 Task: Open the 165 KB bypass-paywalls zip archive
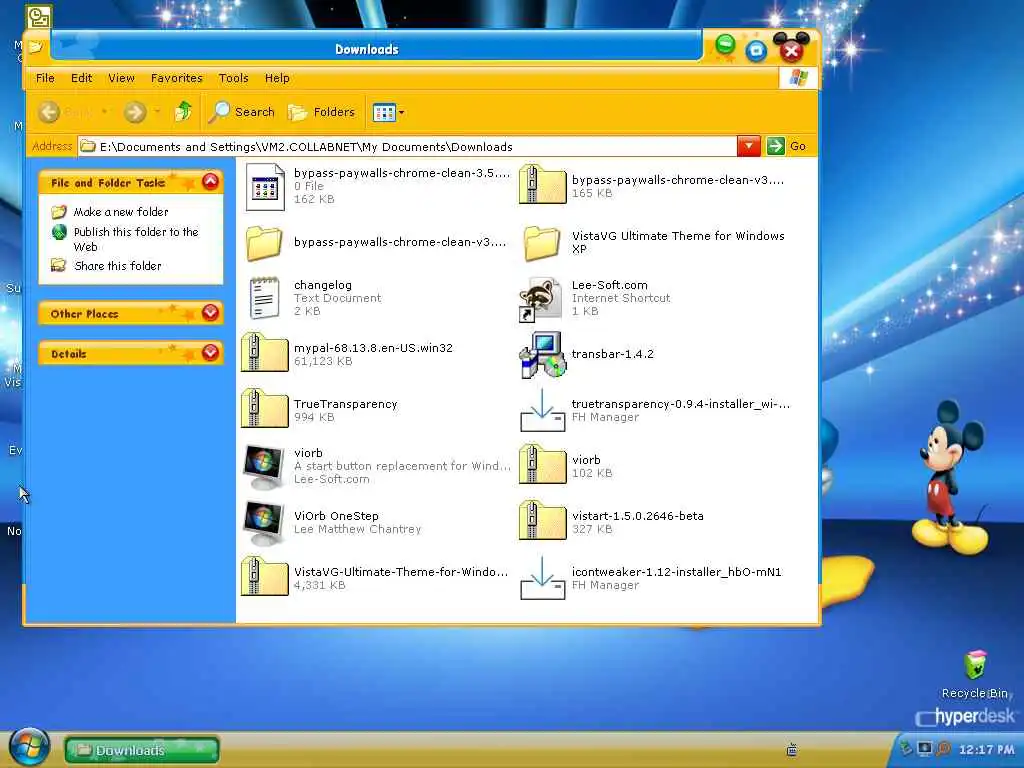[x=542, y=185]
